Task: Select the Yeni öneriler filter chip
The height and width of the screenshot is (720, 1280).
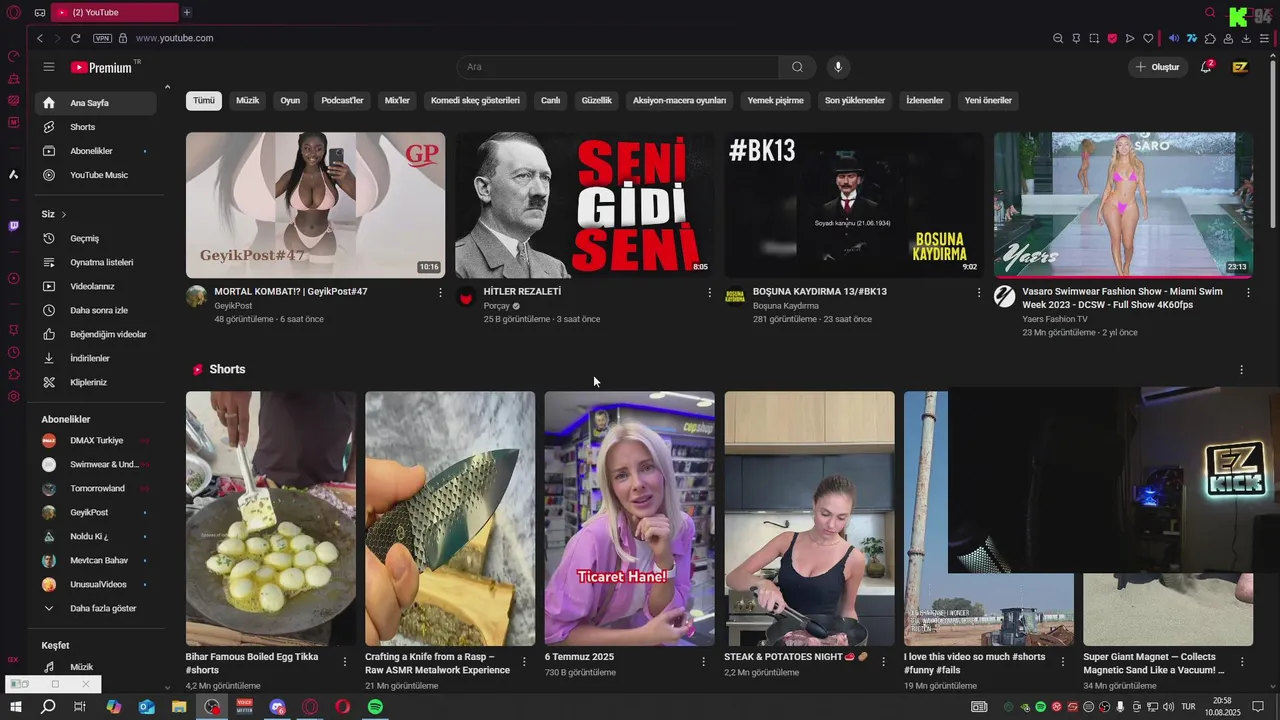Action: coord(988,101)
